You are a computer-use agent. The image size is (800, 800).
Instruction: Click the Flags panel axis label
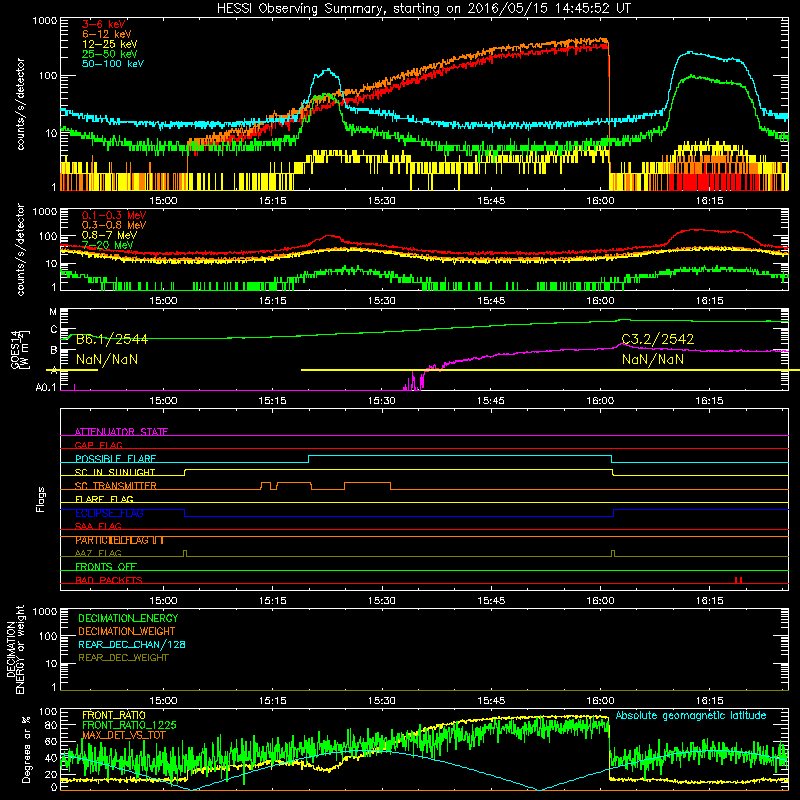41,499
